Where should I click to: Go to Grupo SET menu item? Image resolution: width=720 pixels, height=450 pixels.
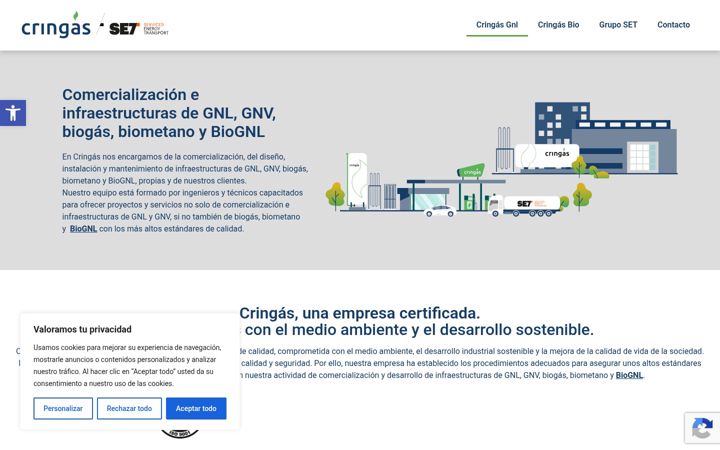(x=618, y=25)
